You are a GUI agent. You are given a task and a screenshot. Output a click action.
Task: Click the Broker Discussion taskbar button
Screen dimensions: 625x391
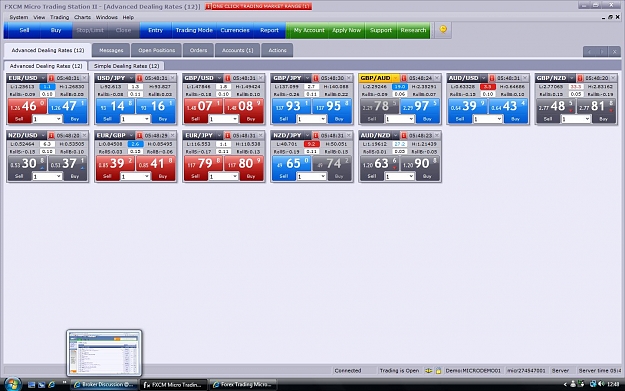104,385
